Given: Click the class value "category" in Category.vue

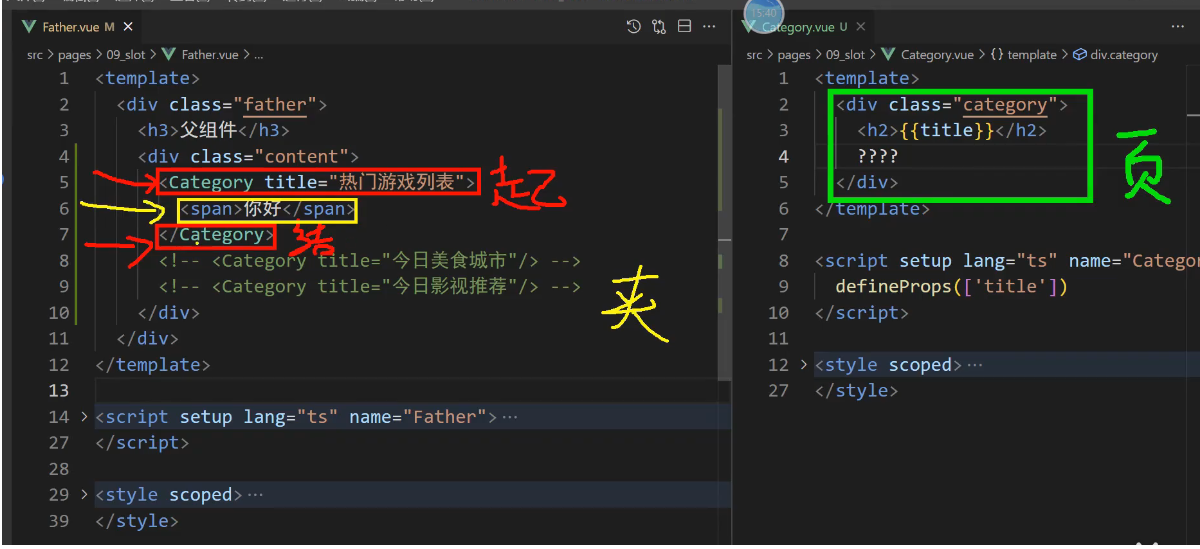Looking at the screenshot, I should click(1005, 105).
